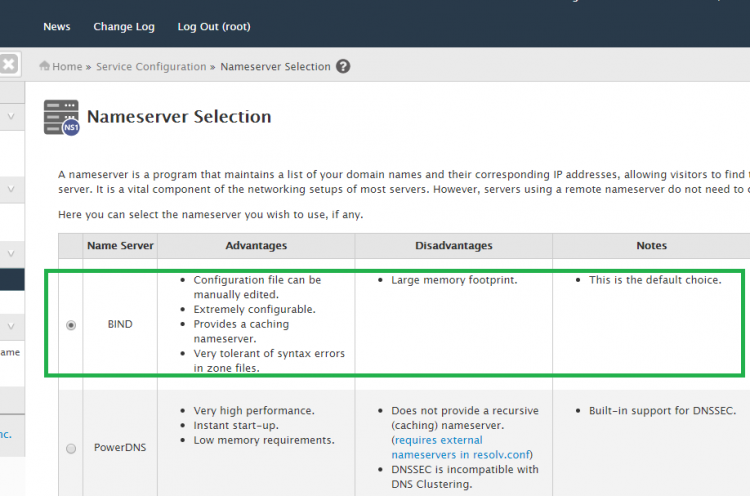
Task: Click the Notes column header
Action: tap(651, 246)
